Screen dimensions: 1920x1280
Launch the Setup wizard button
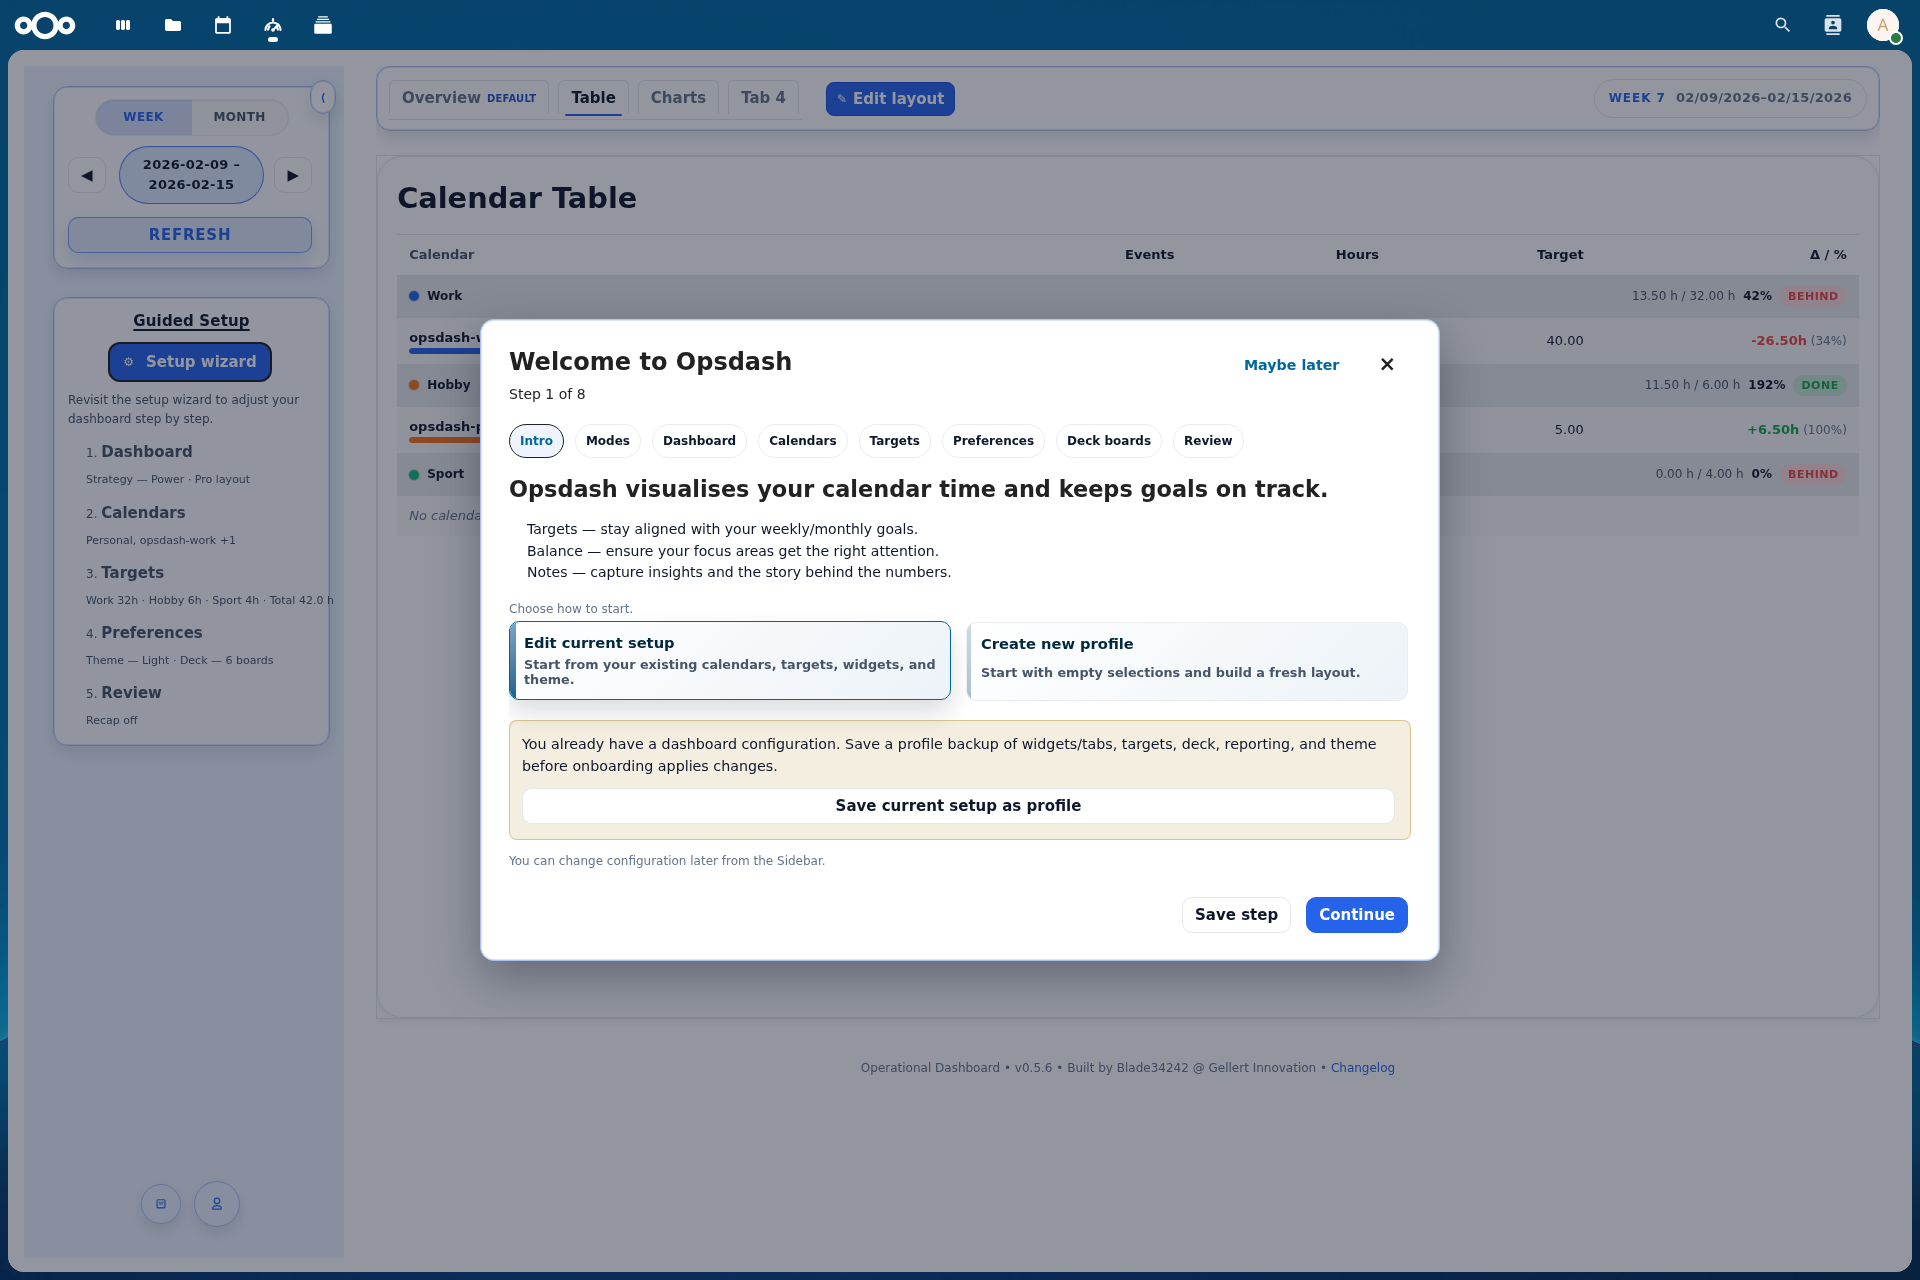coord(190,362)
